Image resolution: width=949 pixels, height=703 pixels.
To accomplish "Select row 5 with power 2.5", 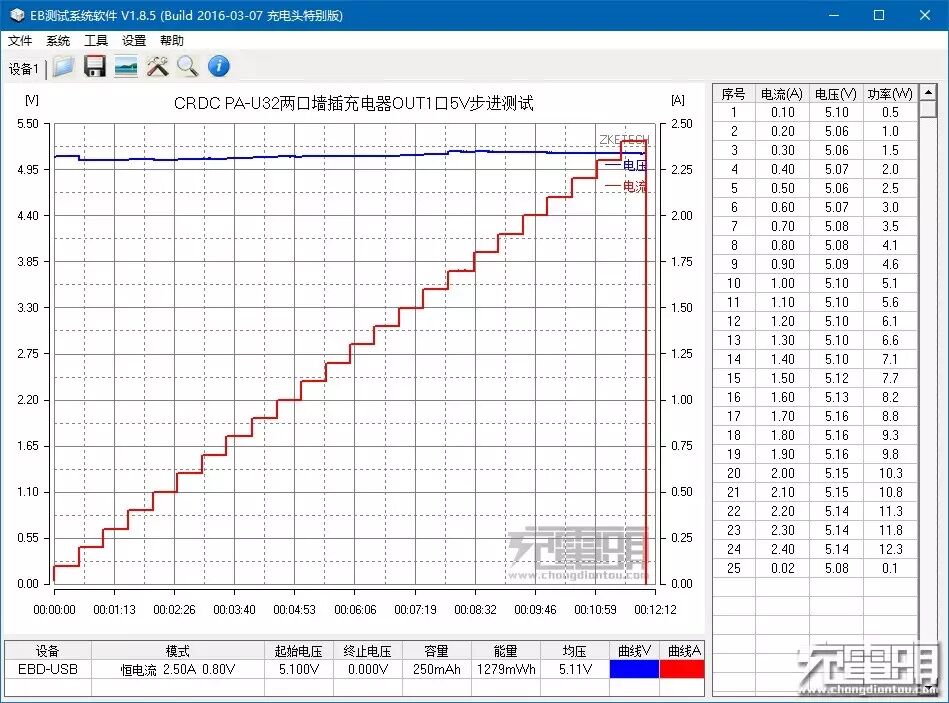I will (815, 188).
